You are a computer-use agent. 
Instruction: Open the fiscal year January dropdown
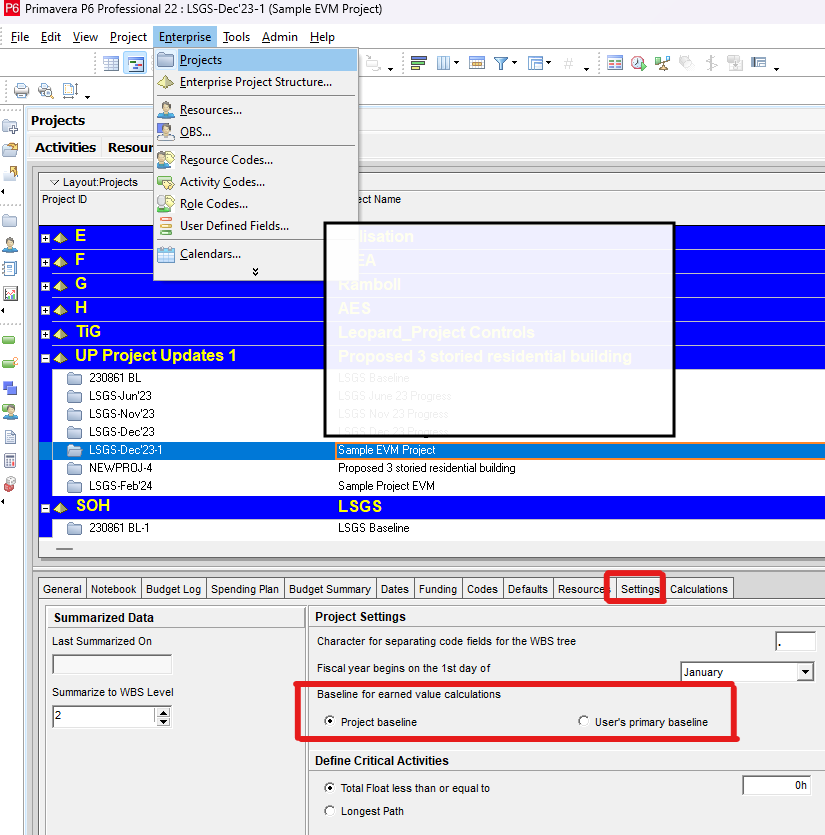pos(805,672)
